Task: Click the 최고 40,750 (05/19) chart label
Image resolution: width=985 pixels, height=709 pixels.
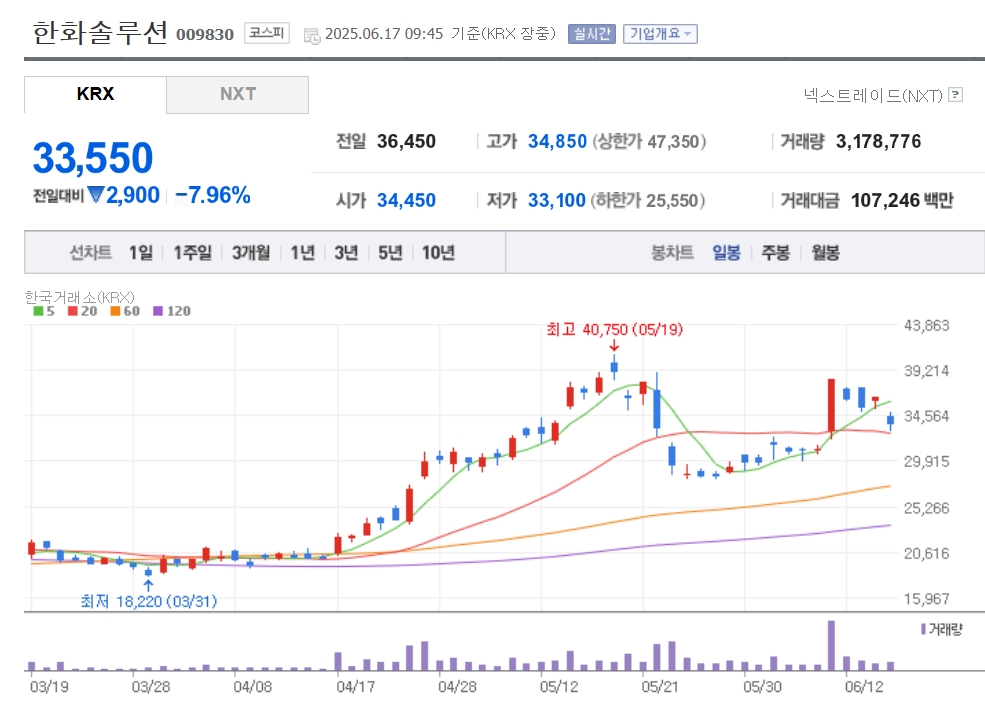Action: click(614, 329)
